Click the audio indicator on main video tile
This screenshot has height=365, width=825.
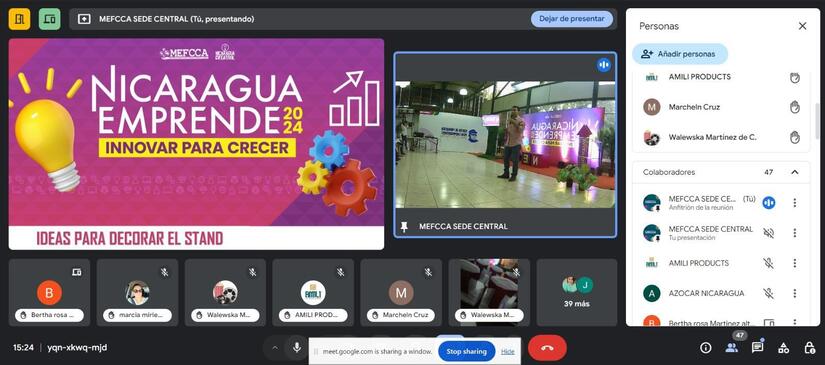[x=603, y=65]
